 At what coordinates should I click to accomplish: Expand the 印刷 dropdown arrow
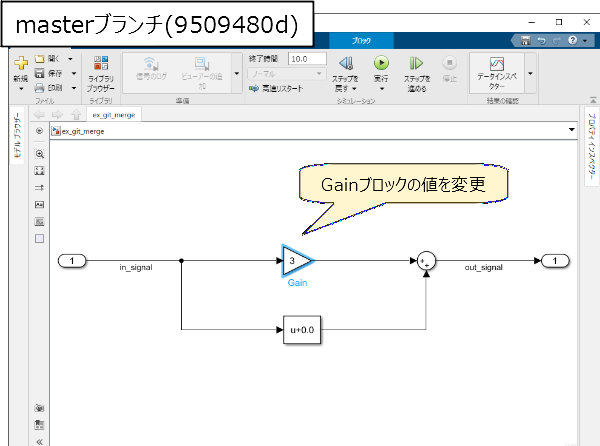(74, 88)
